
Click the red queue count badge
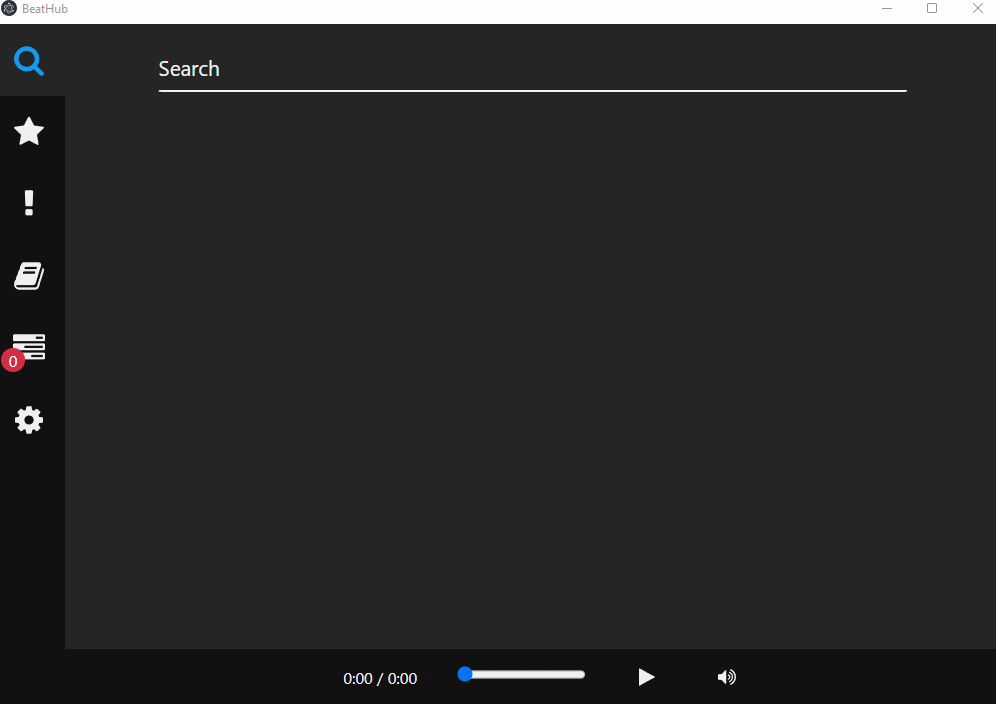tap(13, 361)
